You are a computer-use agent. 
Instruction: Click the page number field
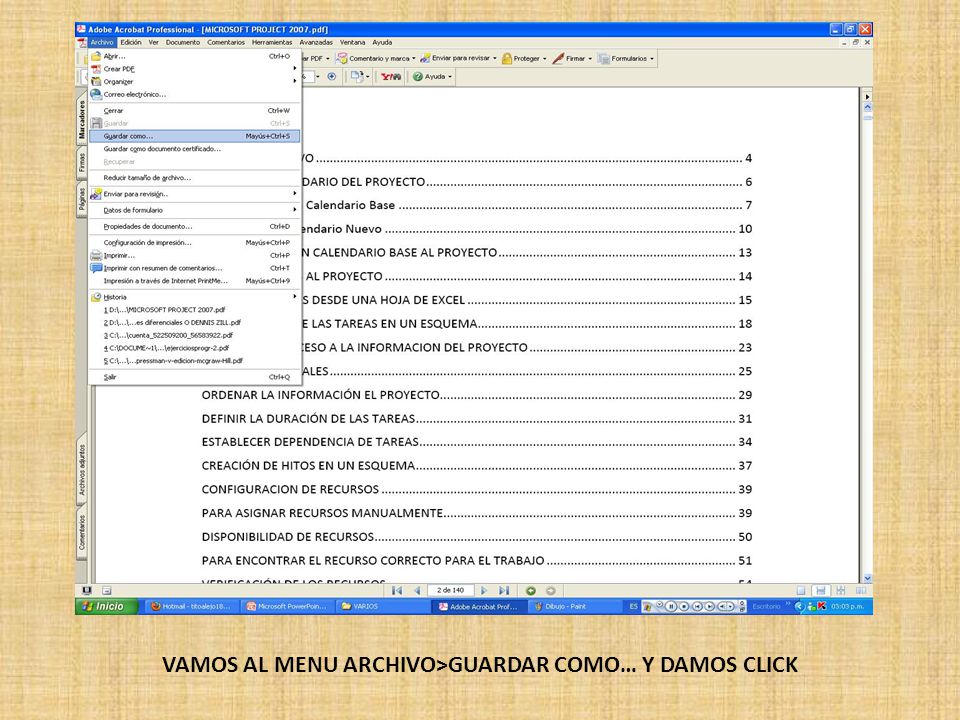coord(450,591)
